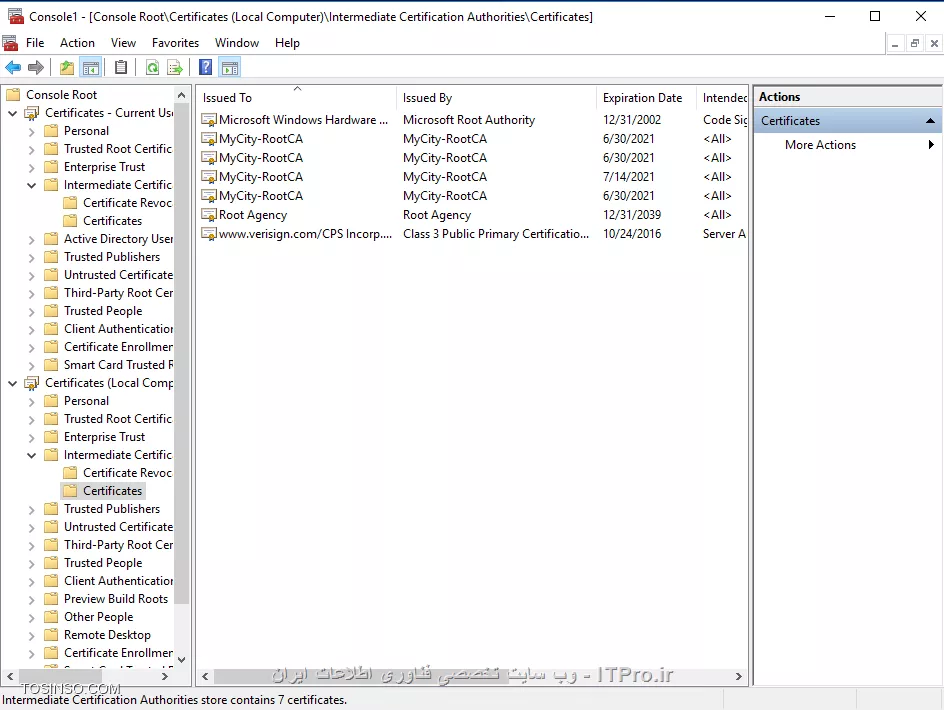Click certificate icon of www.verisign.com row

209,234
